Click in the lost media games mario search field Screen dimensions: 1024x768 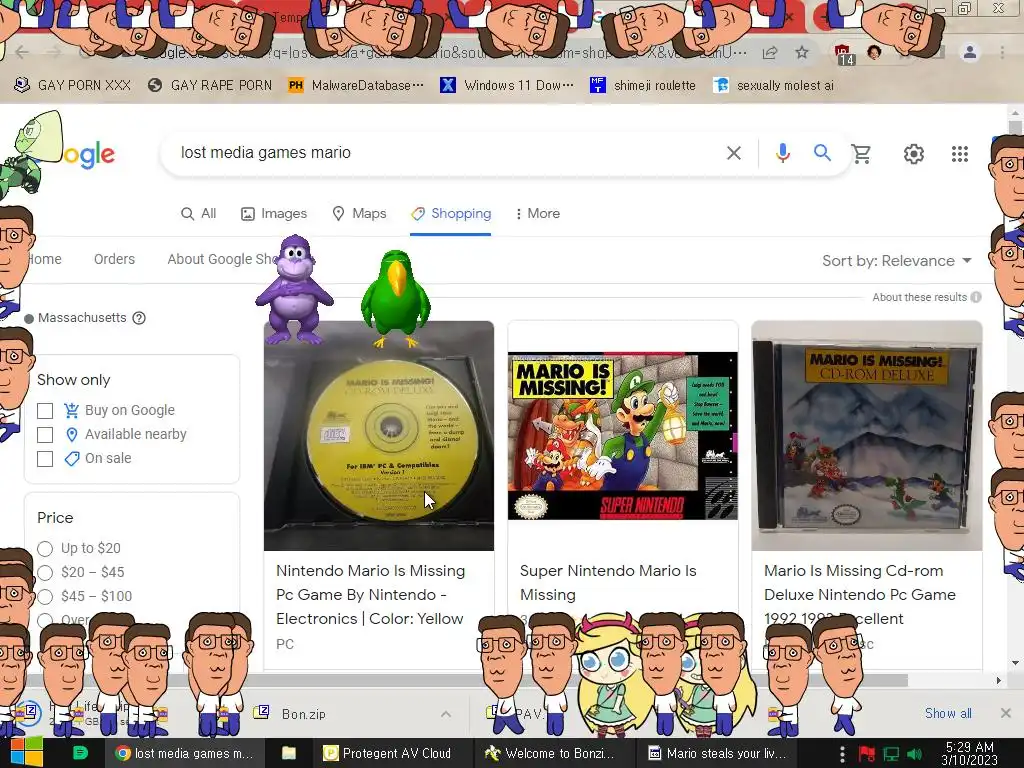(x=444, y=153)
